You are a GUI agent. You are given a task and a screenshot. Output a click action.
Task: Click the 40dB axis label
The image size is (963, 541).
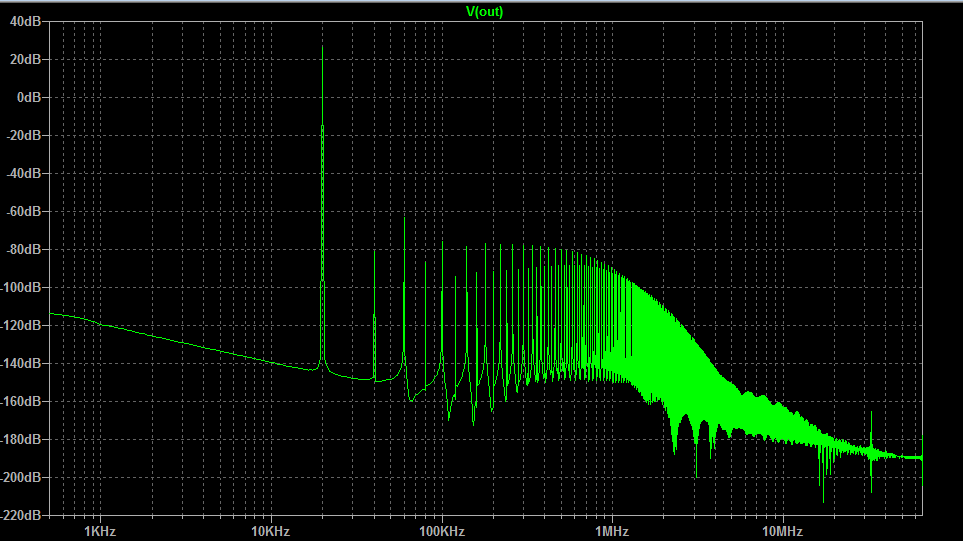(25, 21)
